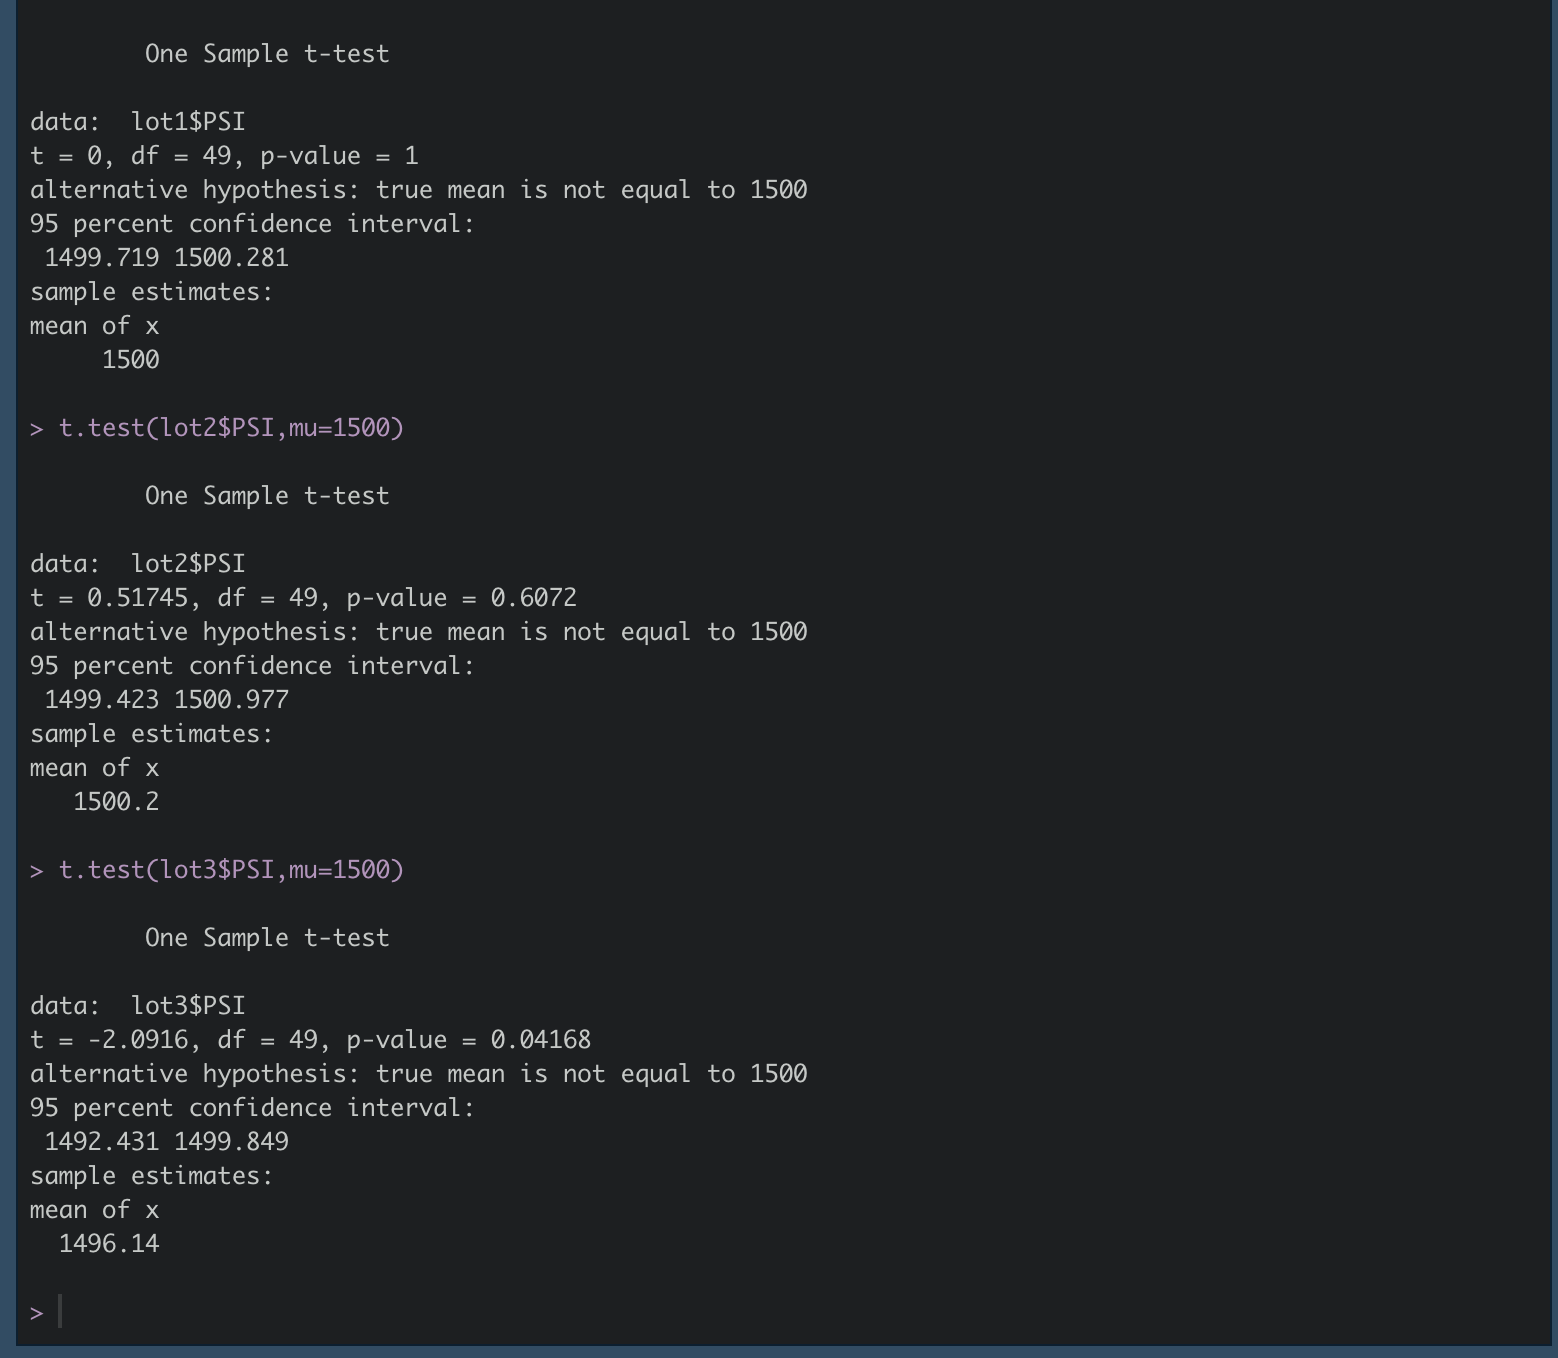Select the command t.test(lot2$PSI,mu=1500)
Viewport: 1558px width, 1358px height.
pos(232,428)
